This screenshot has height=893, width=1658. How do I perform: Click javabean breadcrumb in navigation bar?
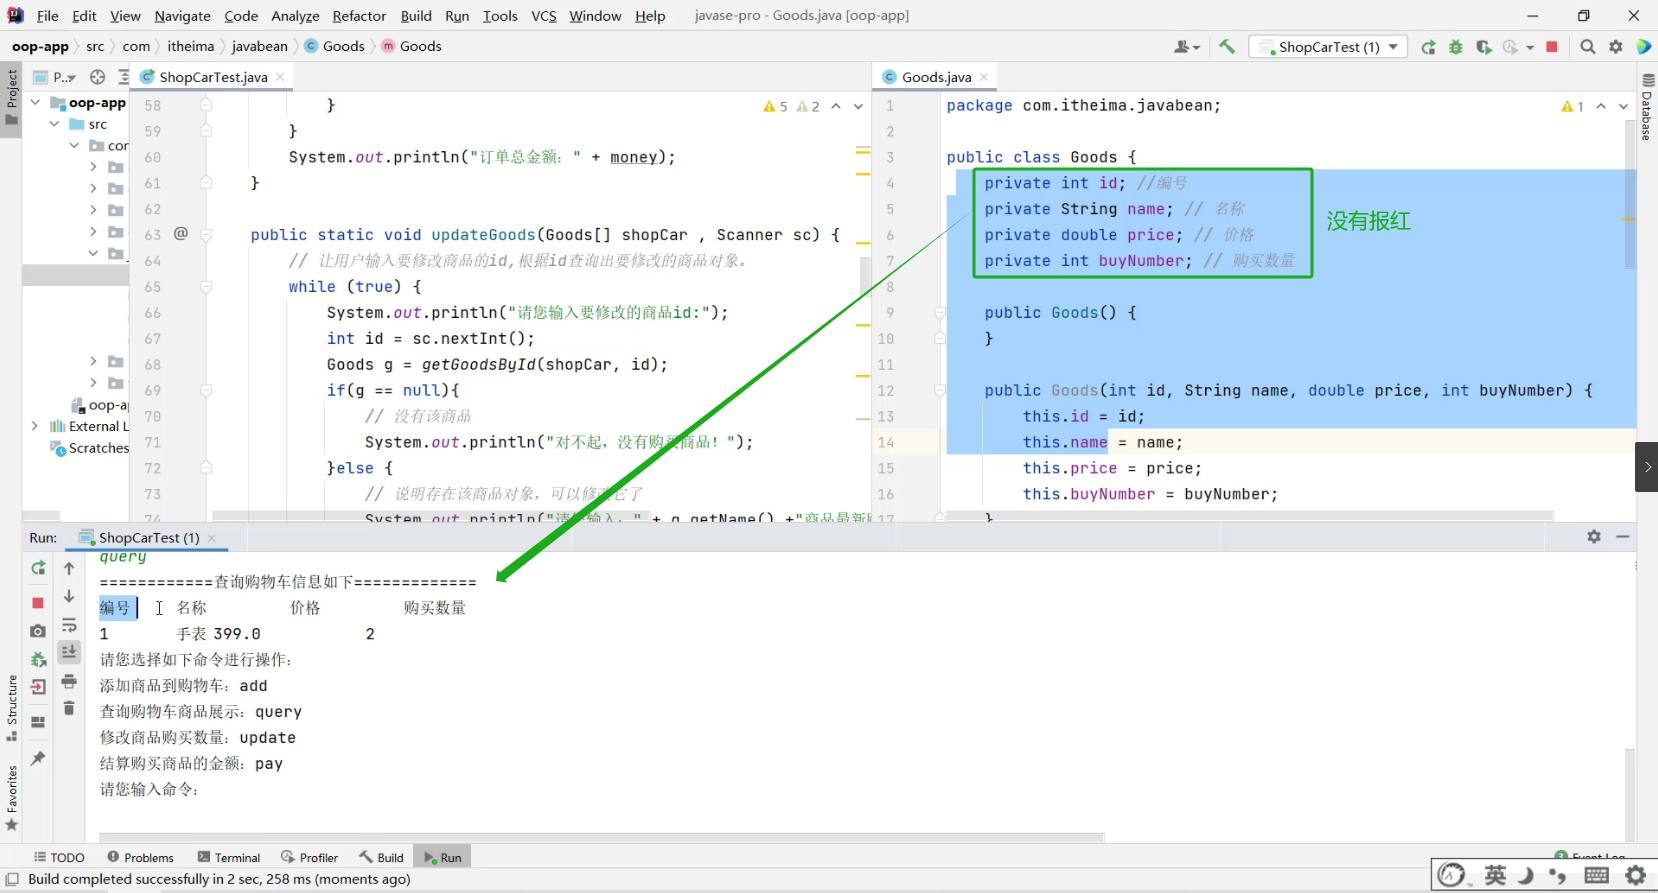pos(260,46)
